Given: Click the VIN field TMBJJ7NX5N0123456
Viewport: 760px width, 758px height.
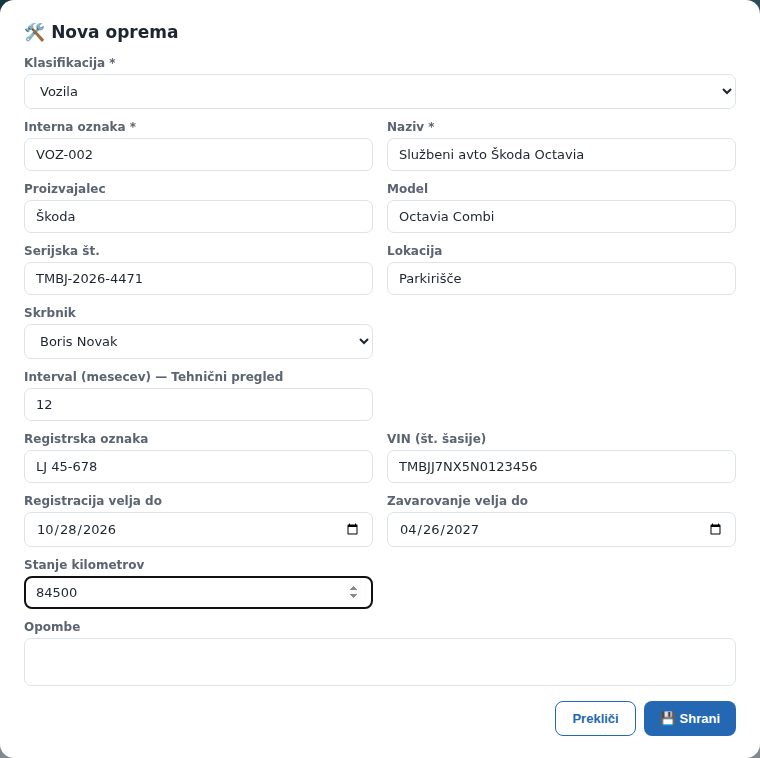Looking at the screenshot, I should click(561, 467).
